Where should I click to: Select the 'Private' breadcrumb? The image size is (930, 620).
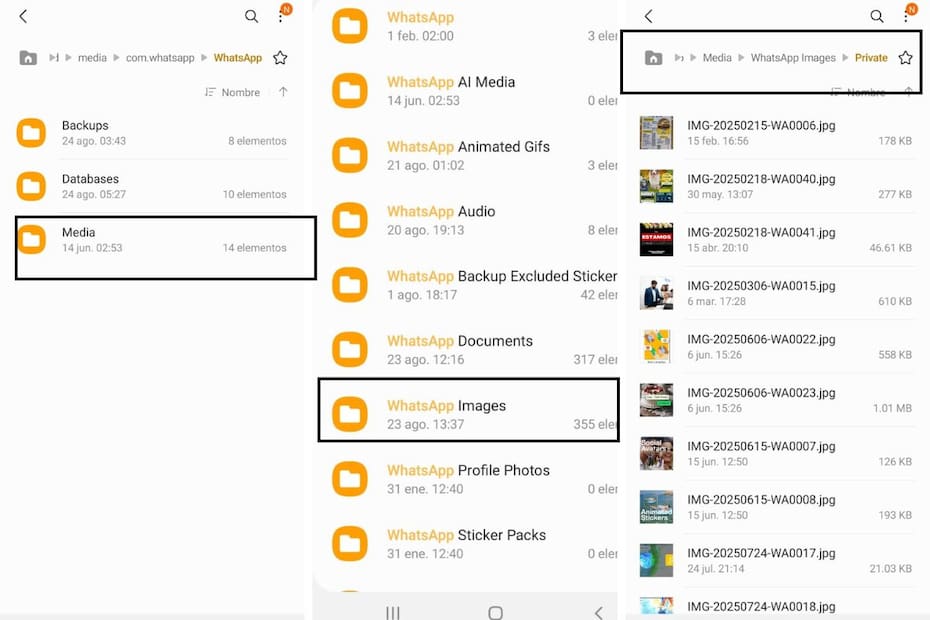871,58
